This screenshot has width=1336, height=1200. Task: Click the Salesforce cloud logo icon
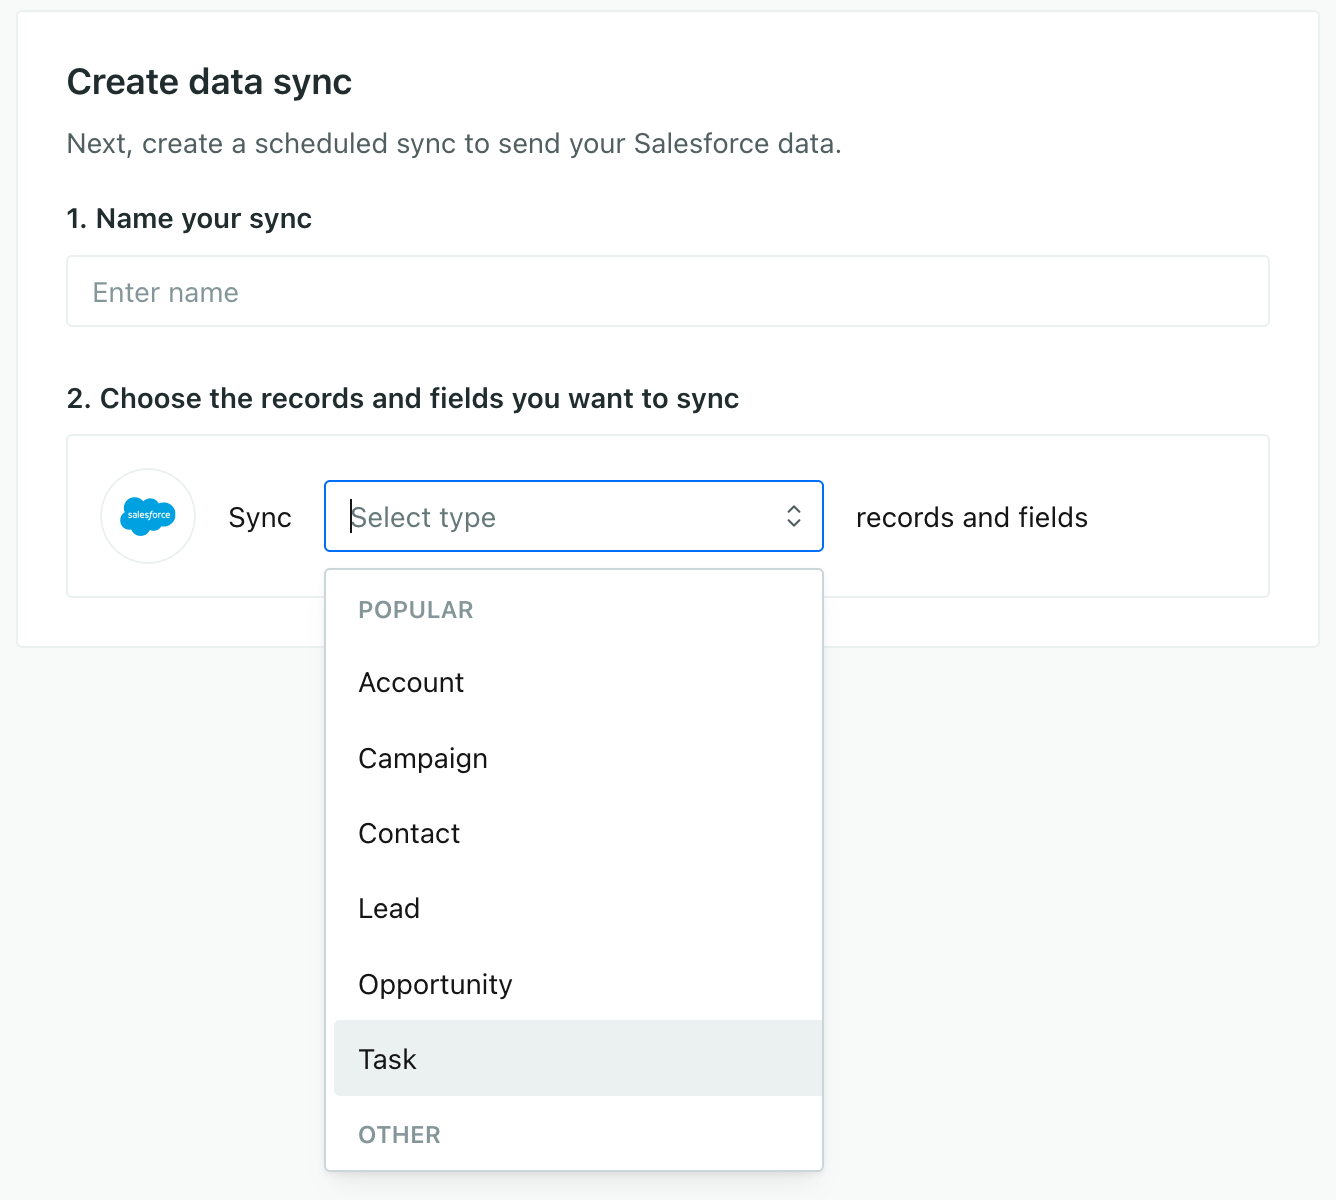coord(148,516)
